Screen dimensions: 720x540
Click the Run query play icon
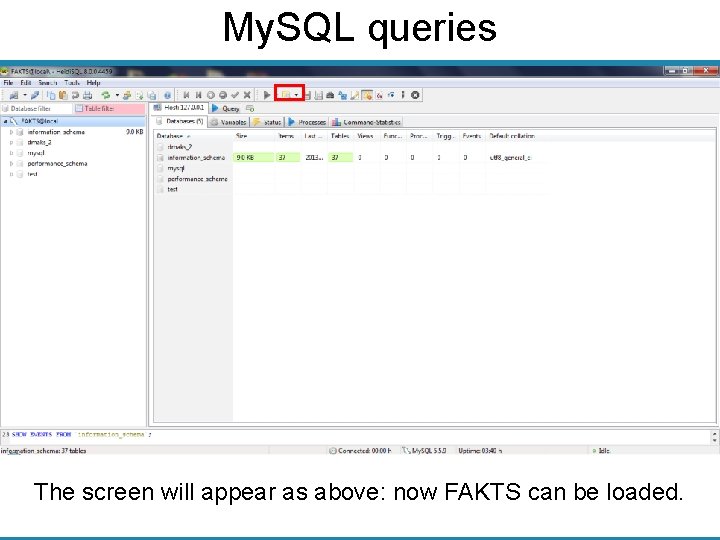(x=267, y=95)
